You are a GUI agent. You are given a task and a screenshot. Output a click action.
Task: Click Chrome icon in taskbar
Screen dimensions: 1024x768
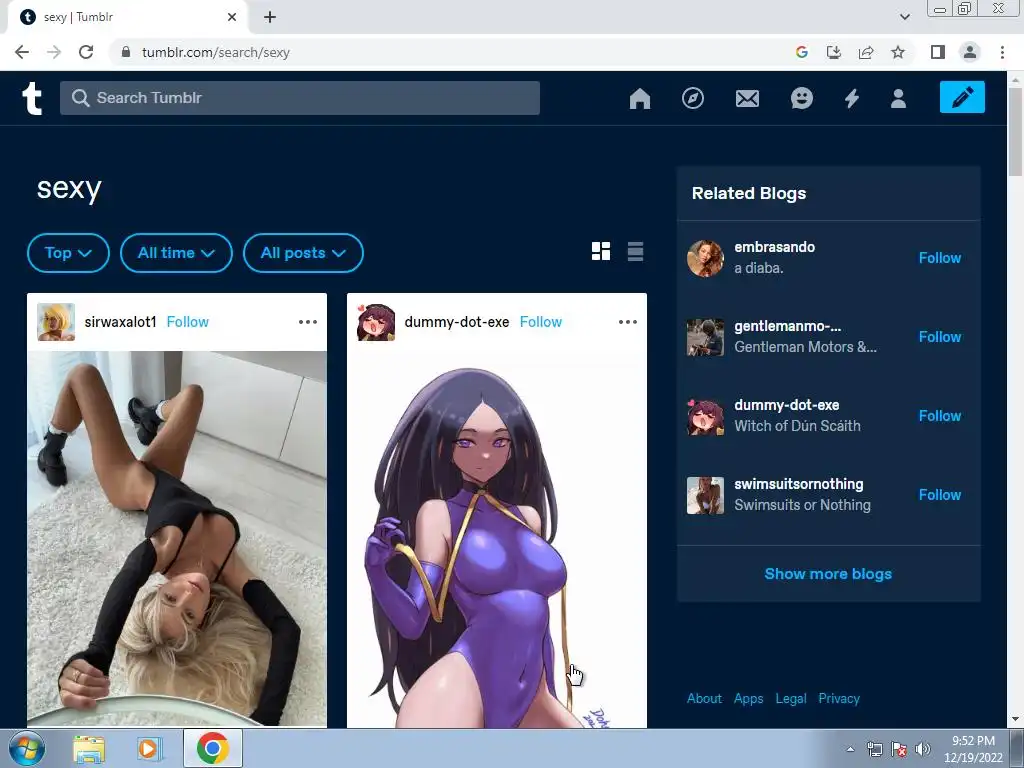(x=212, y=748)
